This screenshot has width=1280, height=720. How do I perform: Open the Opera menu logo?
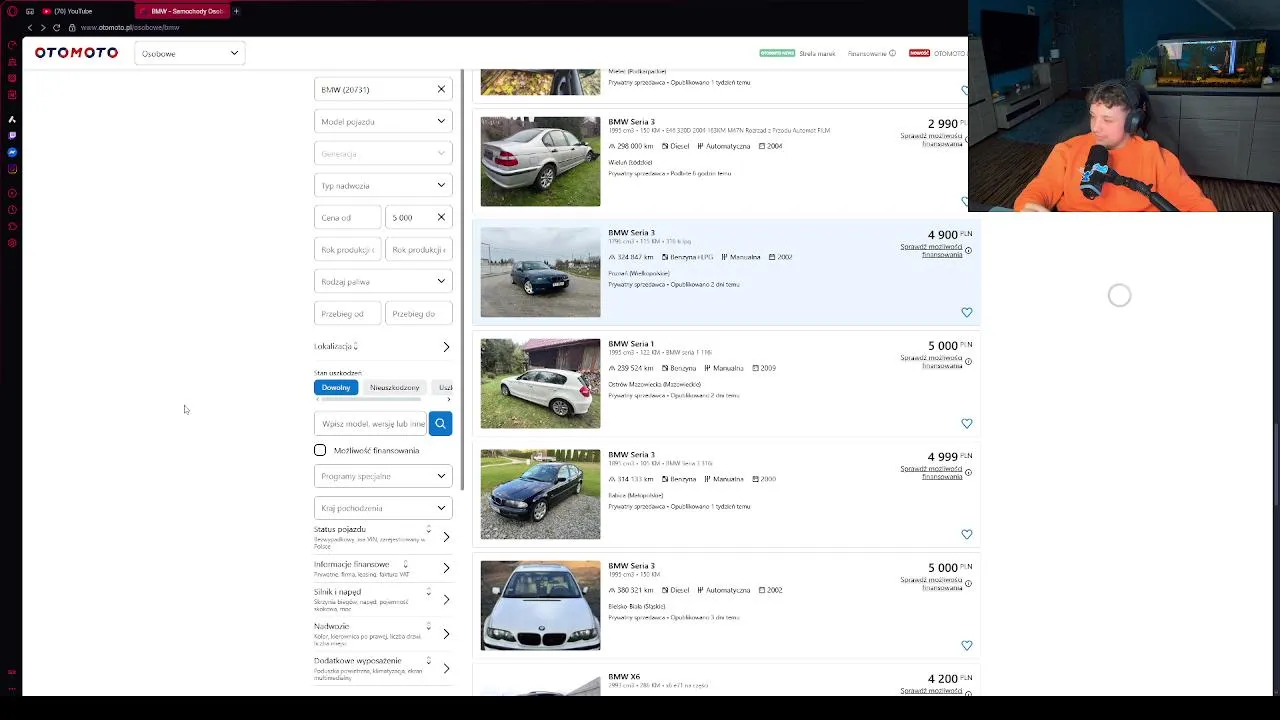[12, 11]
